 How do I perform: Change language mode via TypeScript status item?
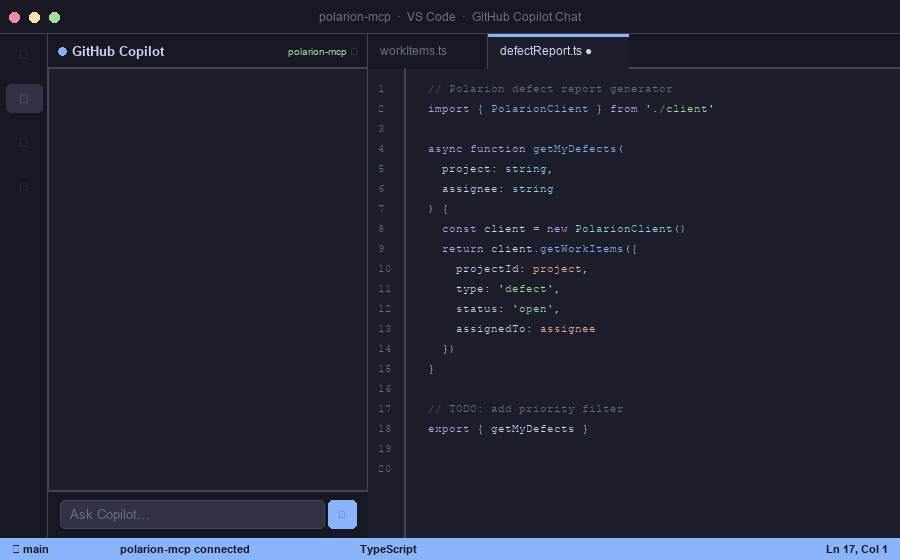388,549
